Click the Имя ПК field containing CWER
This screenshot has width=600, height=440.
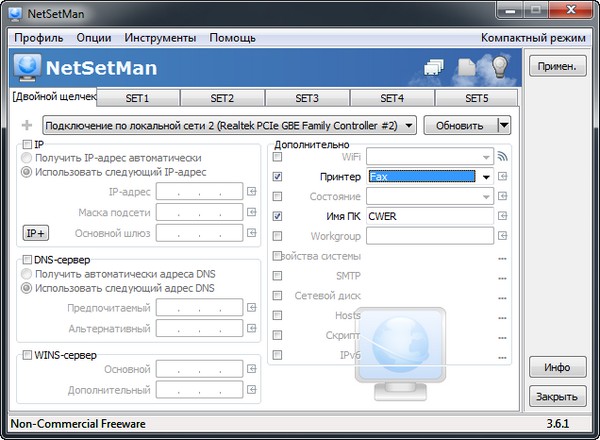tap(430, 216)
